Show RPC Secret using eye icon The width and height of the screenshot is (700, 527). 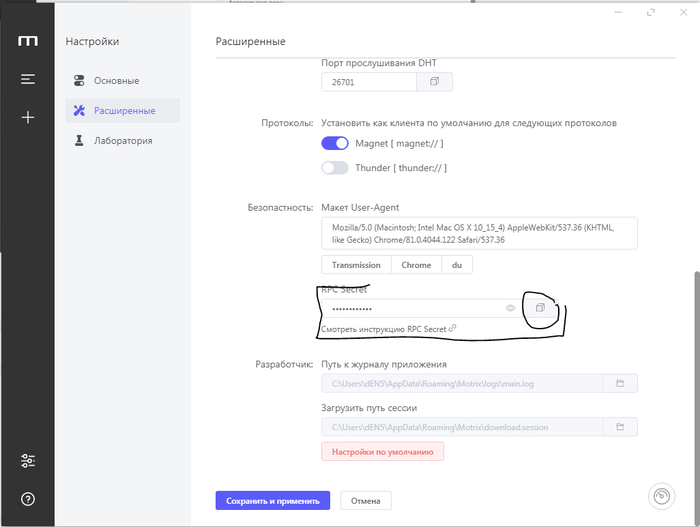(x=510, y=309)
